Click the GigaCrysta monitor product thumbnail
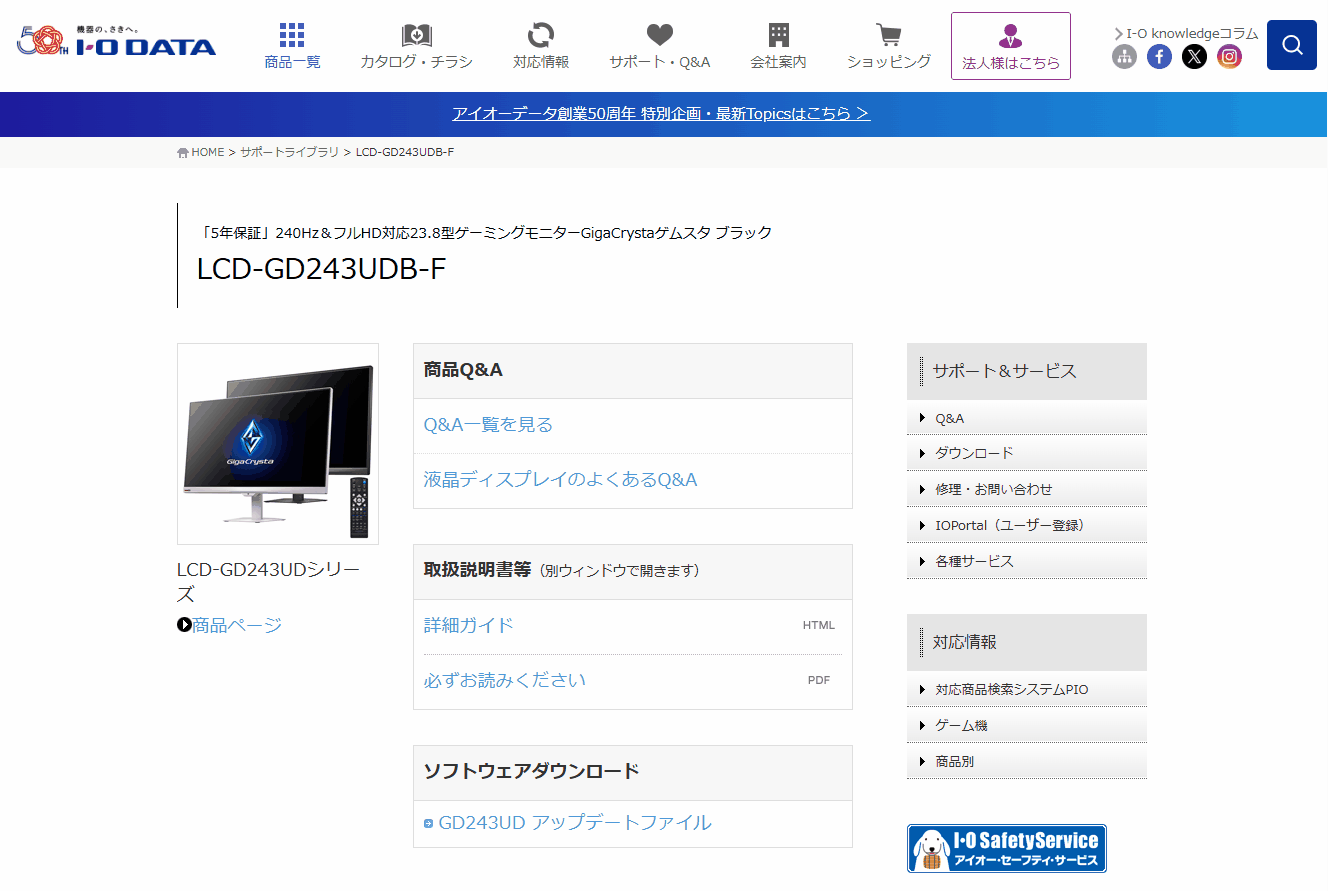 [x=278, y=444]
